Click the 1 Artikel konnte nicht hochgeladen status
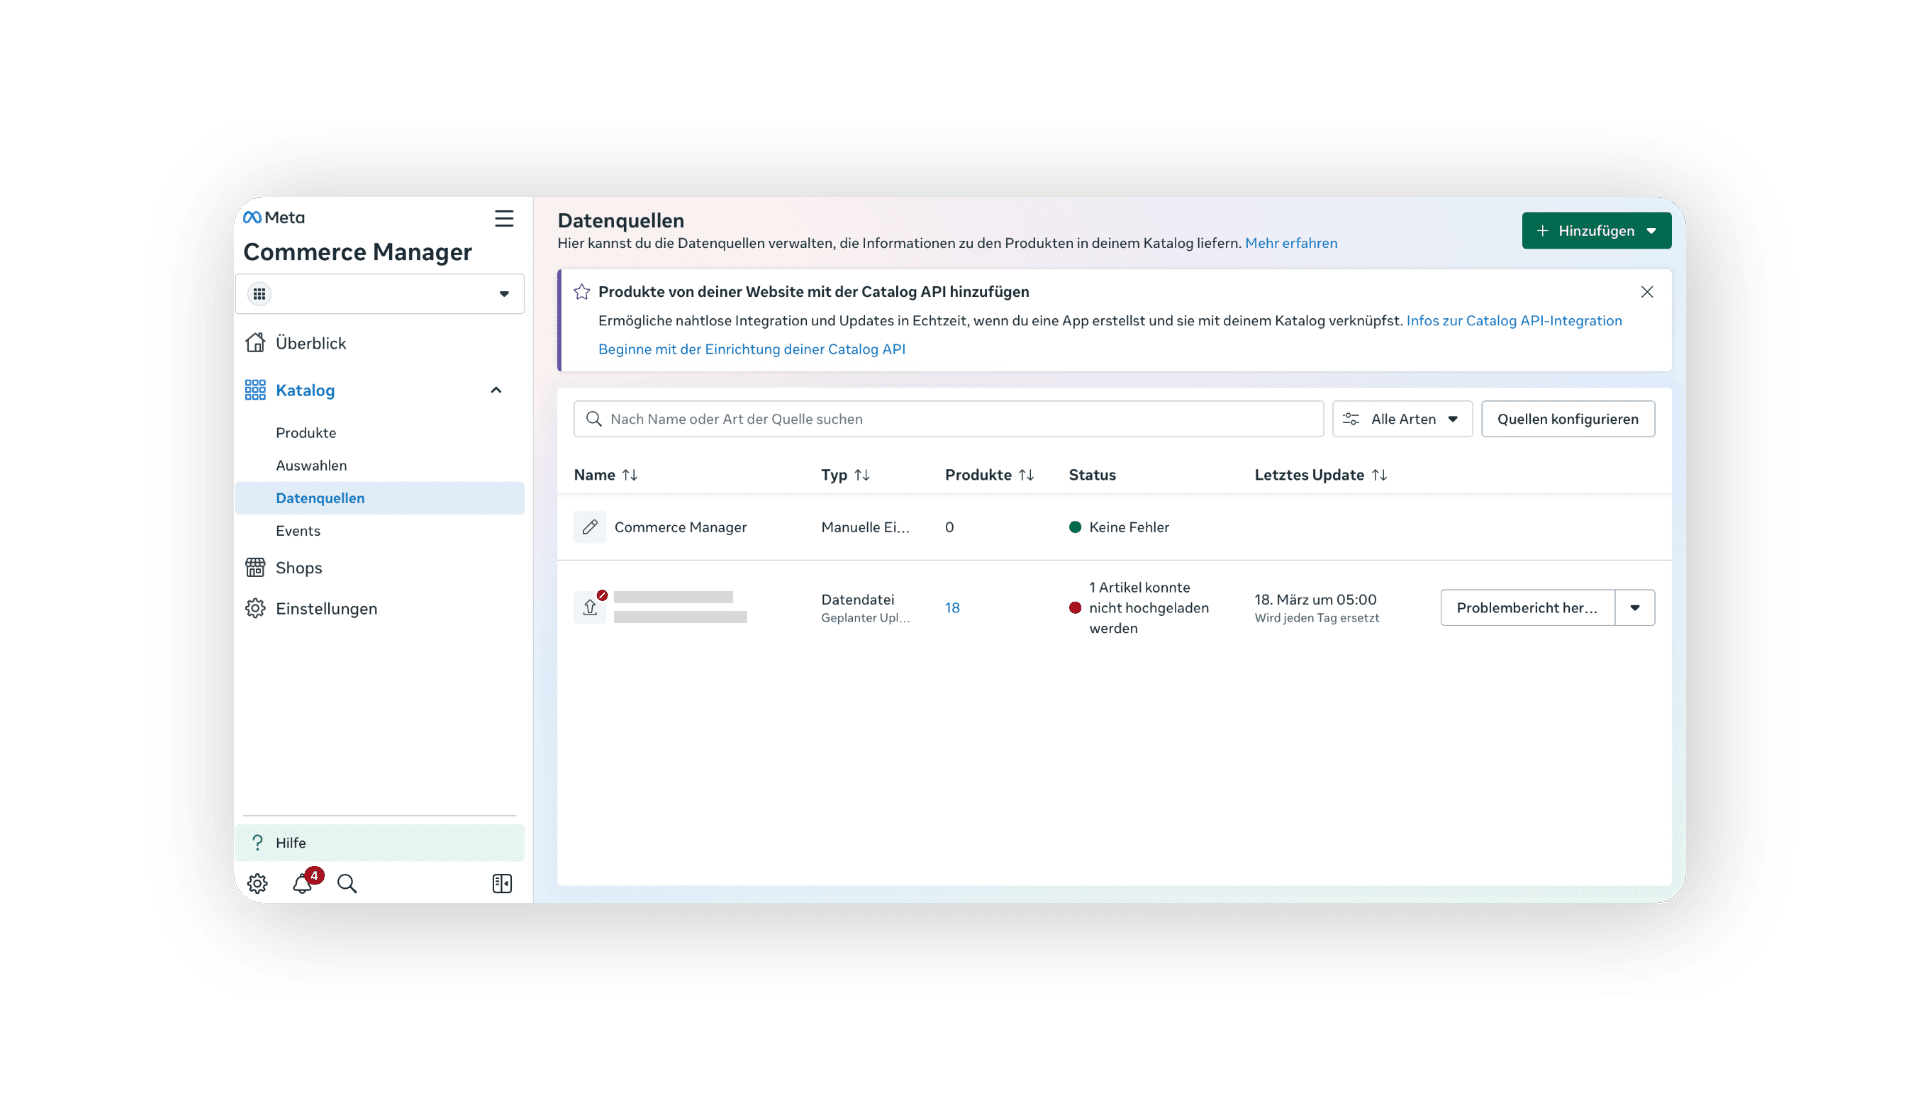 (x=1139, y=608)
